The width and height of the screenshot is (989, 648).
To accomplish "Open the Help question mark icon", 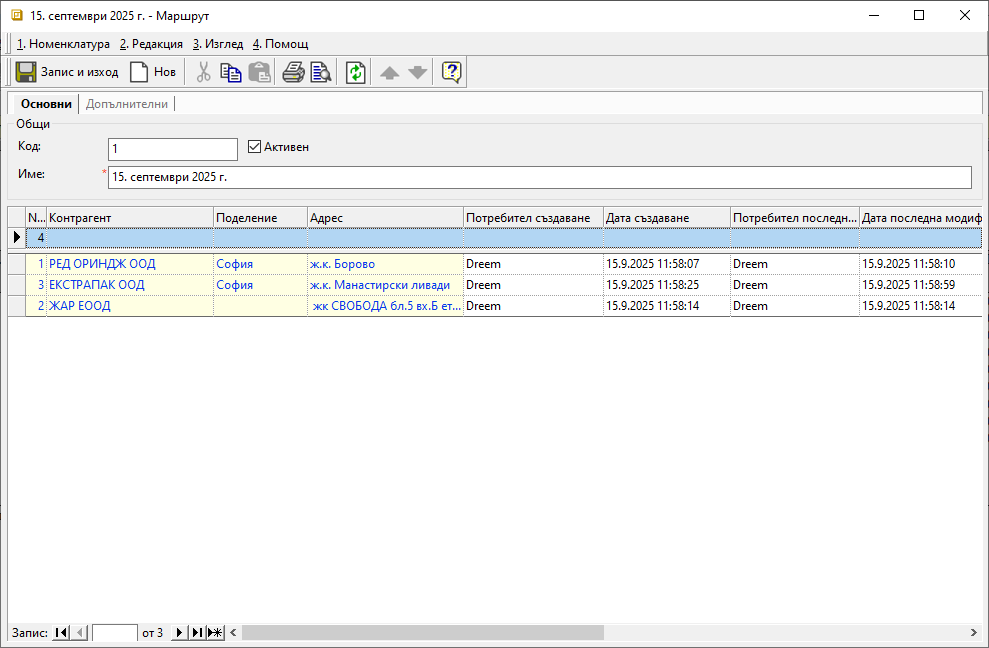I will [x=452, y=72].
